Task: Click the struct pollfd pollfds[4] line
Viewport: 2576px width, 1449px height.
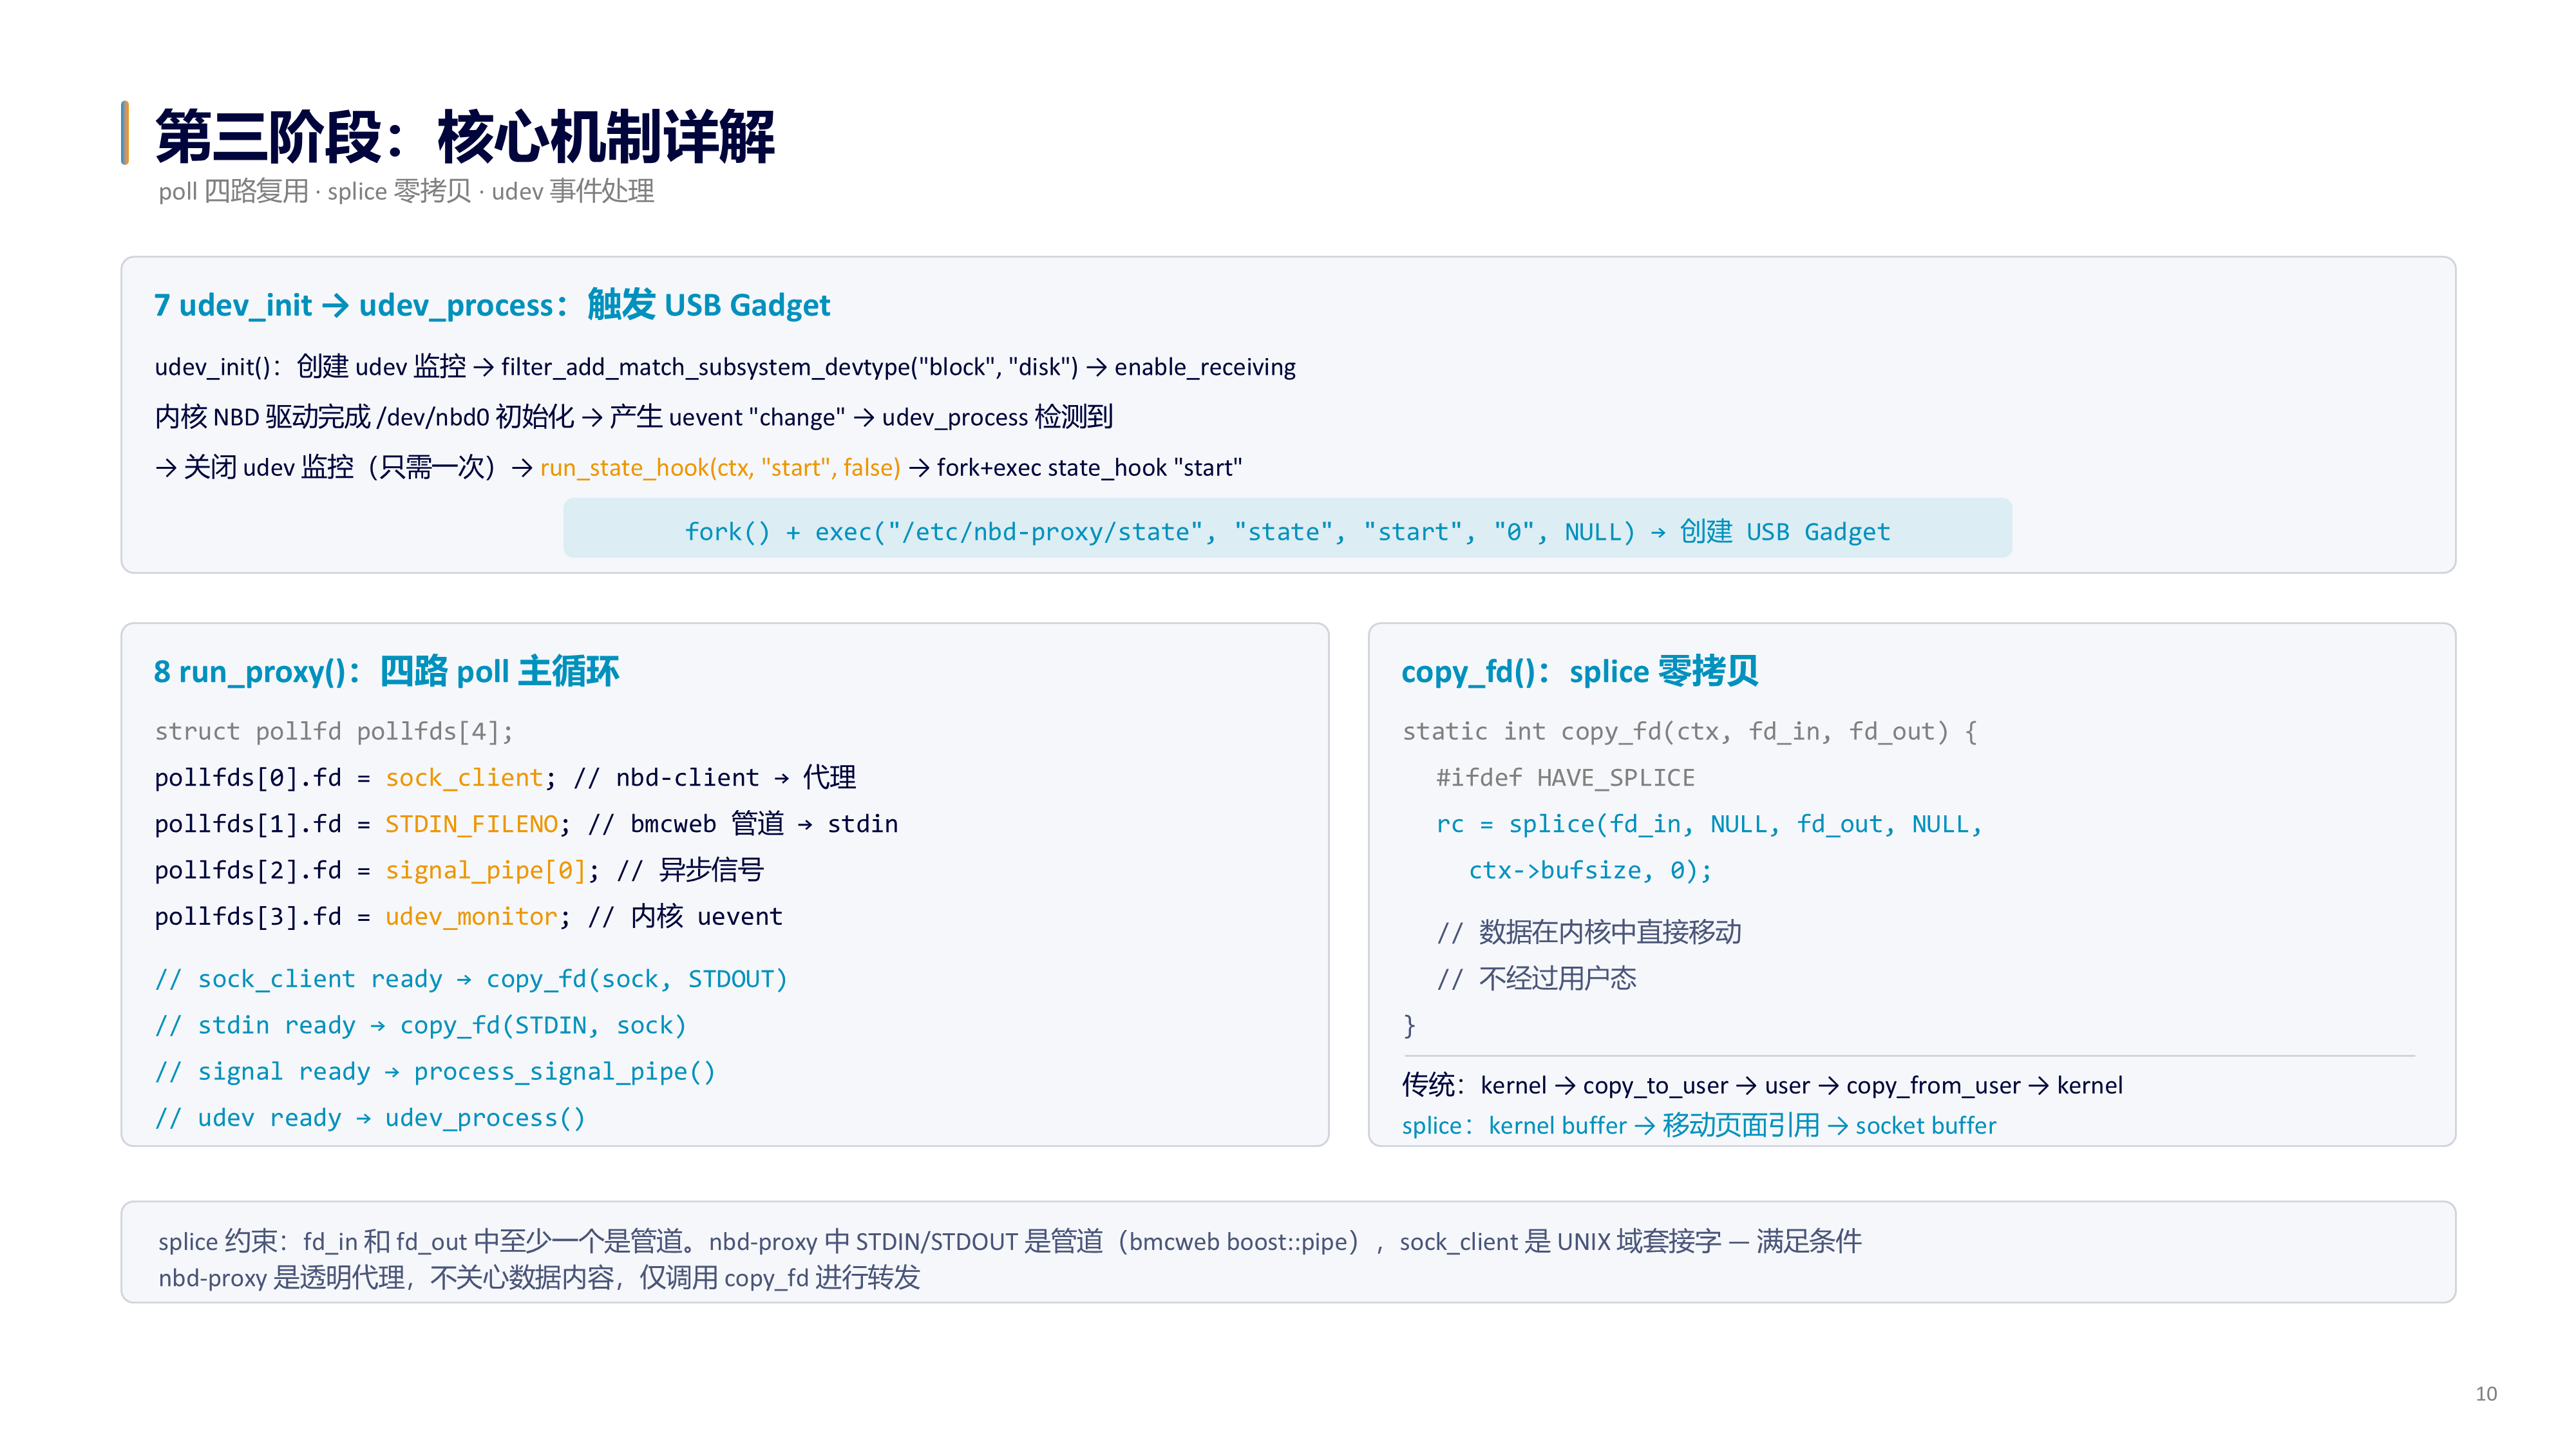Action: coord(334,732)
